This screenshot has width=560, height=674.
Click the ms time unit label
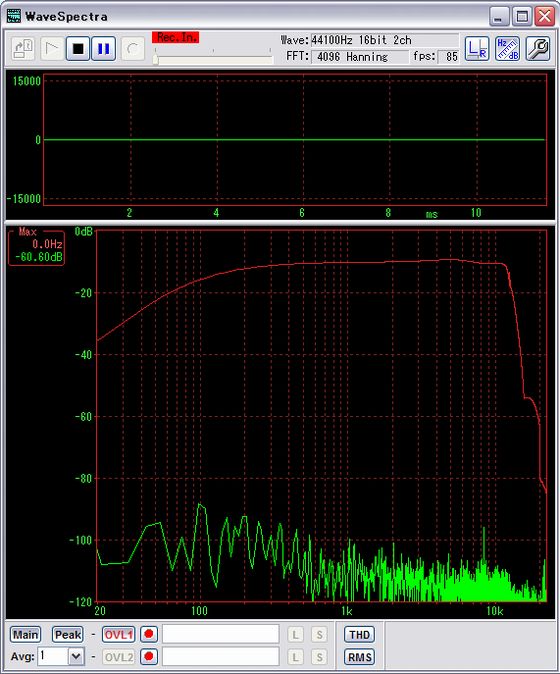(431, 214)
